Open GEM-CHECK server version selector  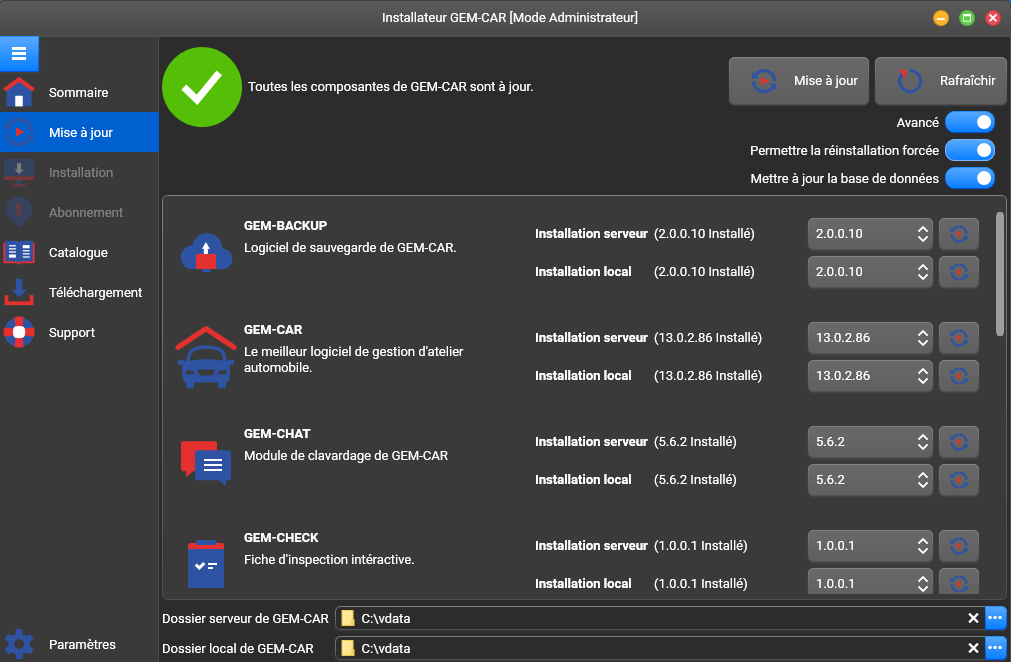(870, 545)
